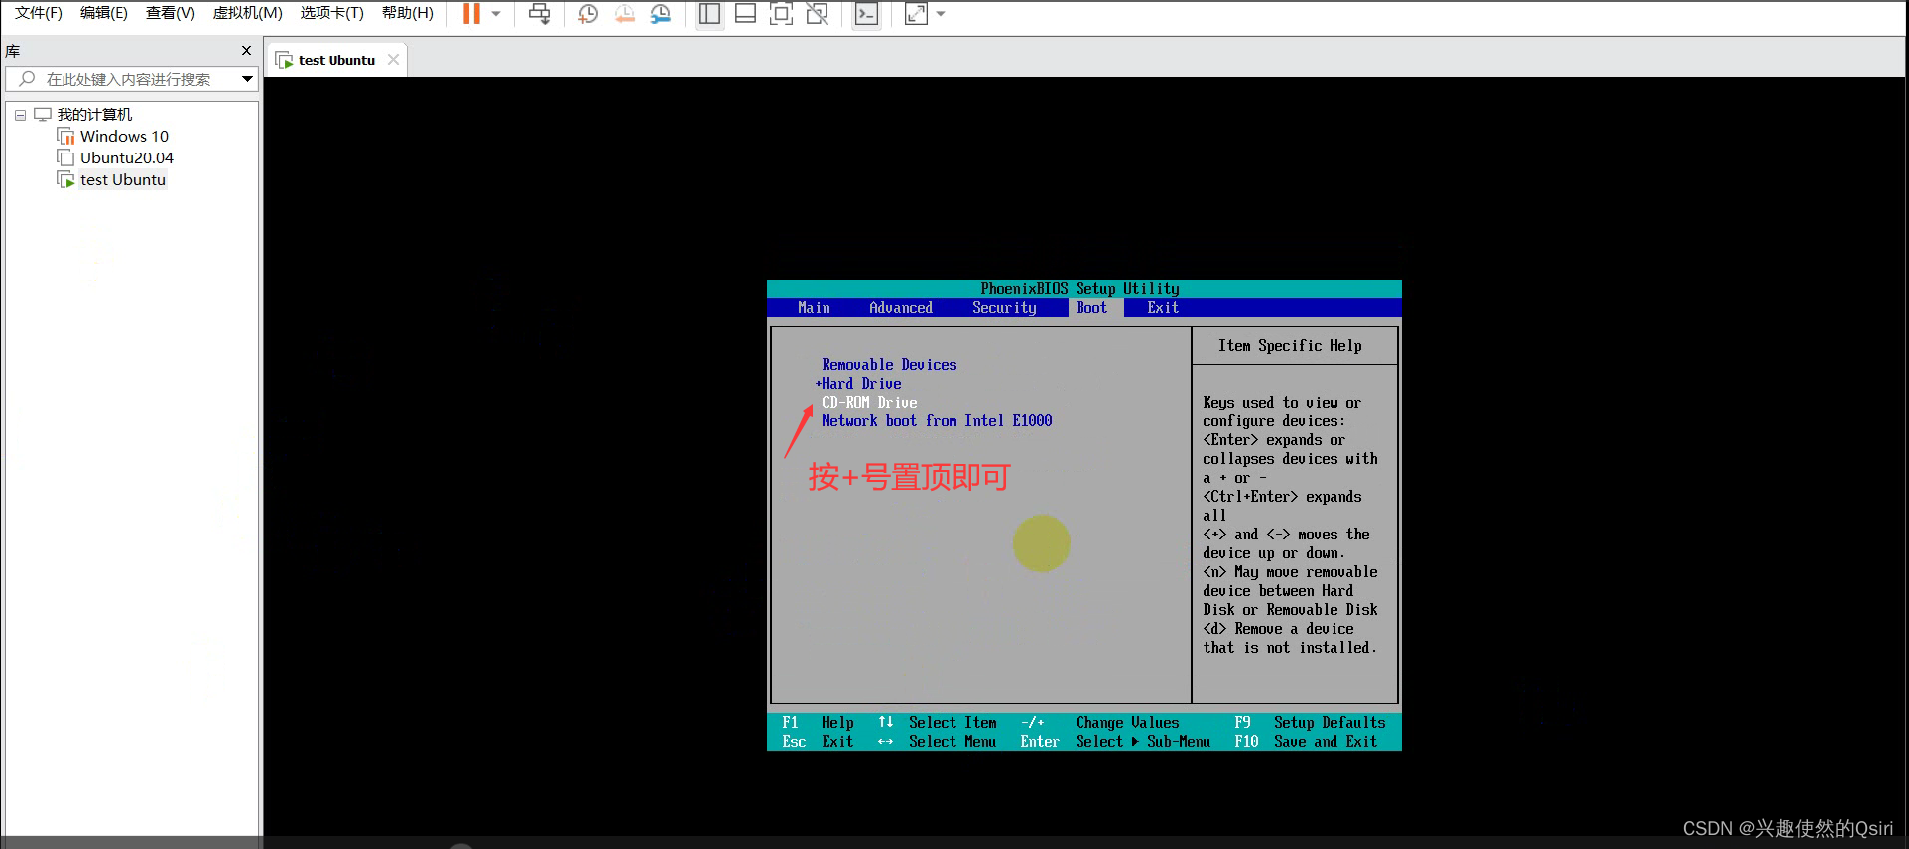This screenshot has height=849, width=1909.
Task: Switch to Unity mode icon
Action: [817, 13]
